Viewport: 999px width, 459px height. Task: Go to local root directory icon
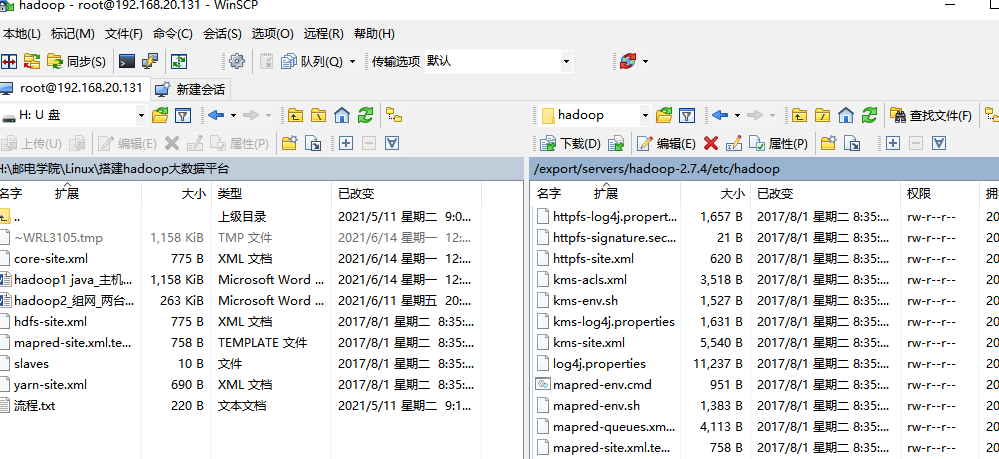pos(318,115)
